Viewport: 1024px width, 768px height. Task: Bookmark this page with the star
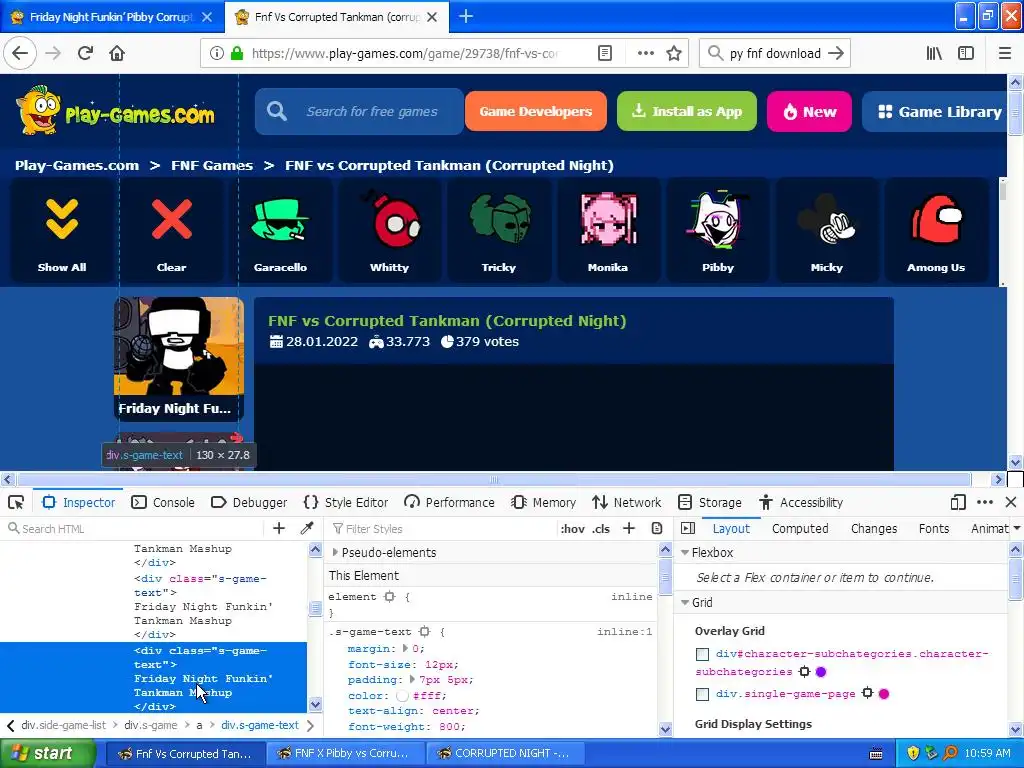coord(674,53)
